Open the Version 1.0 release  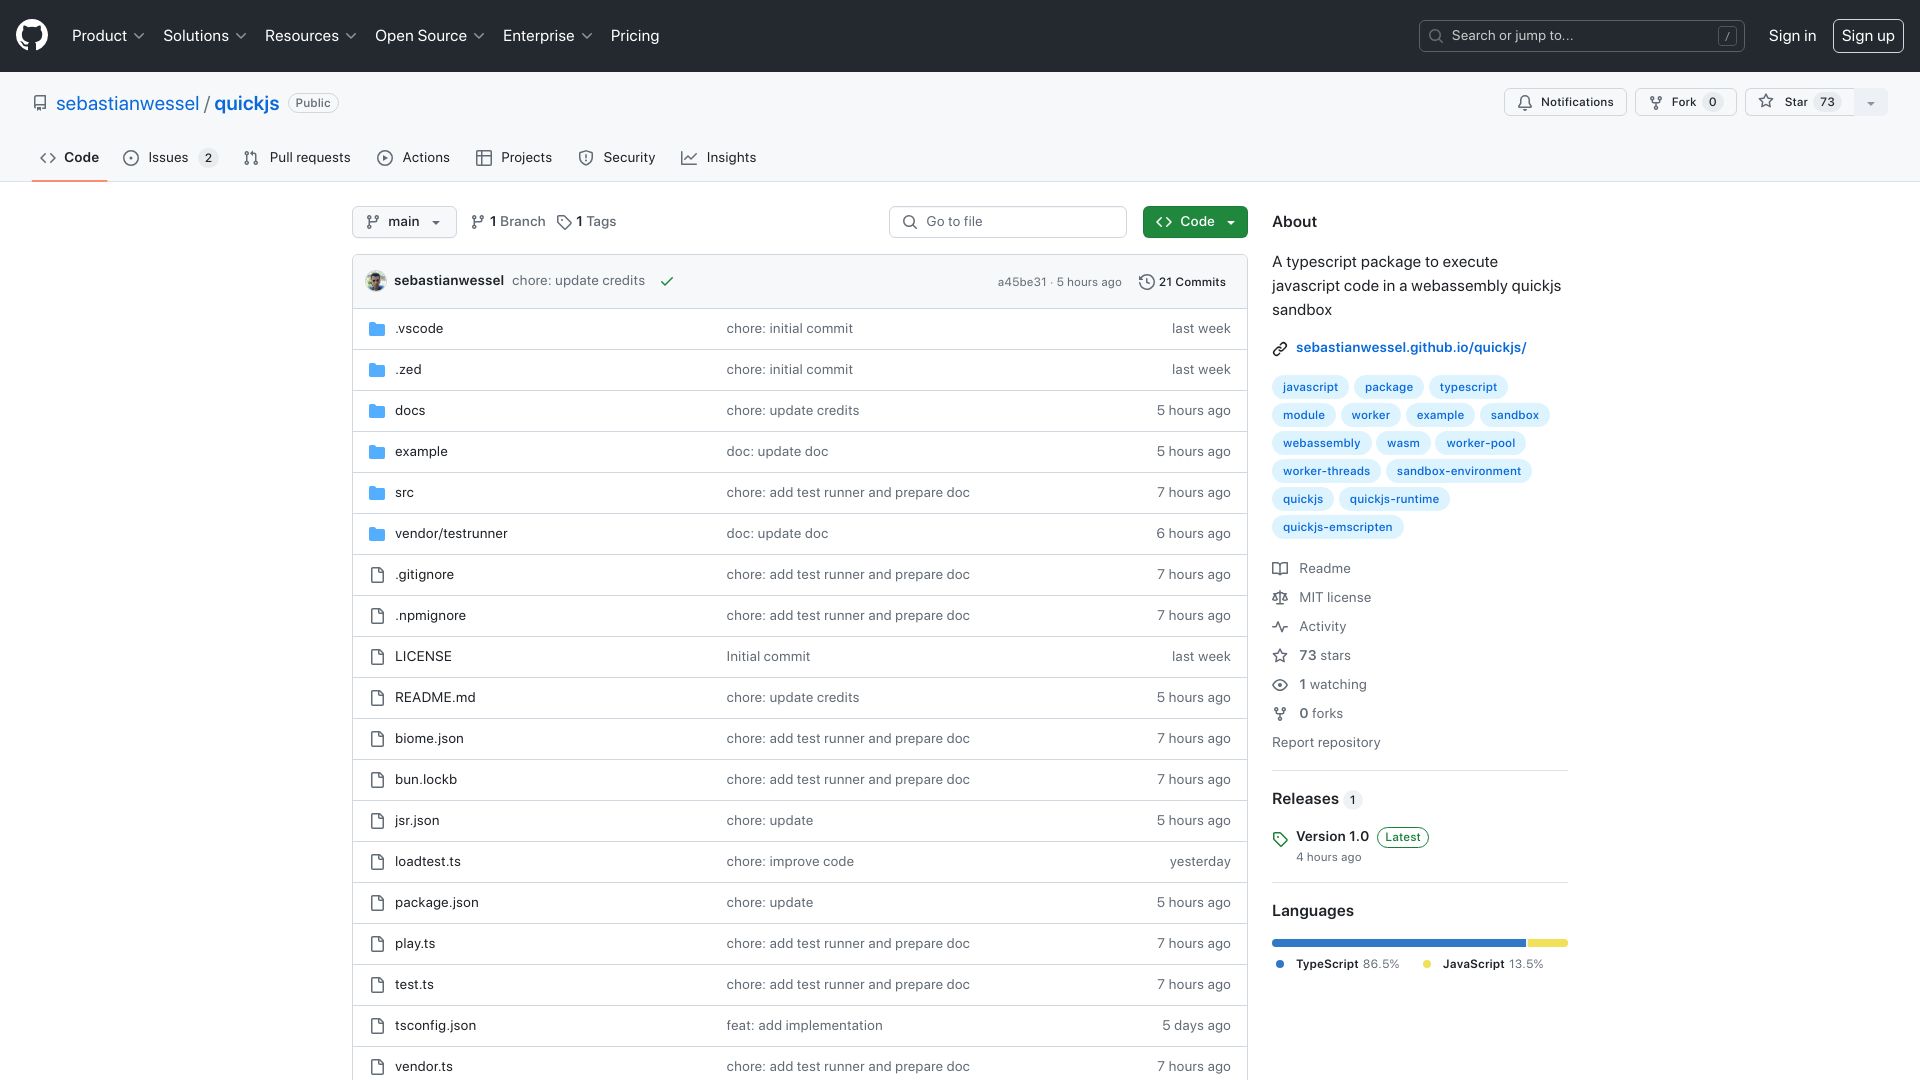click(1332, 837)
